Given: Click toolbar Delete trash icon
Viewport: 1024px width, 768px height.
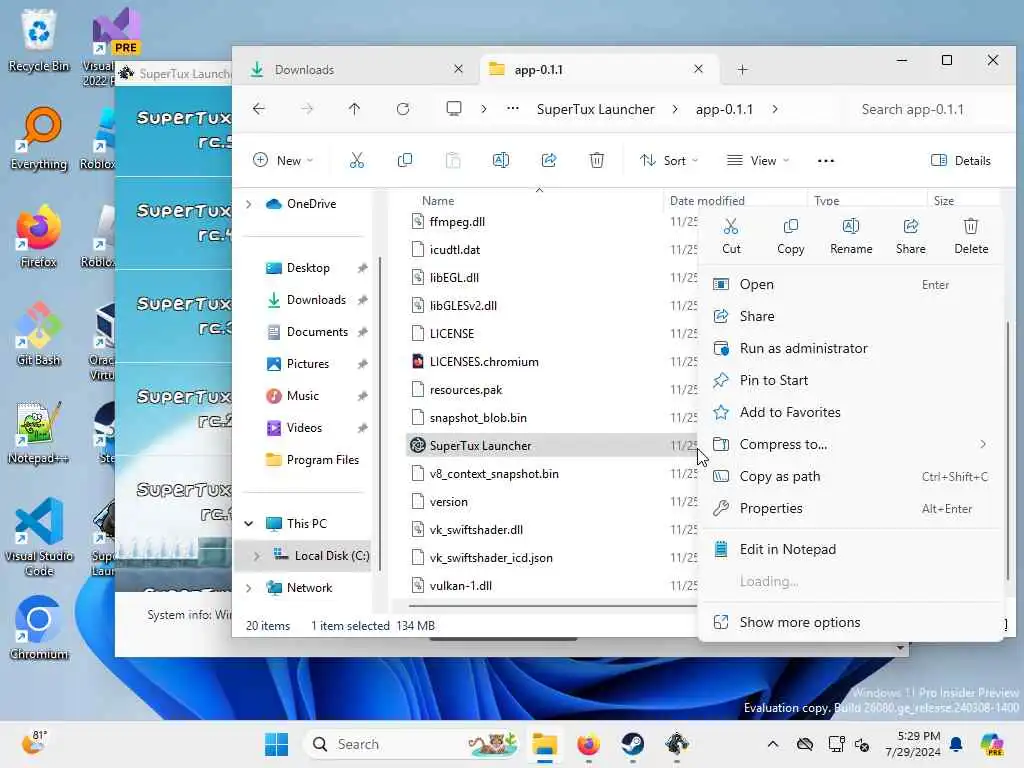Looking at the screenshot, I should click(597, 160).
